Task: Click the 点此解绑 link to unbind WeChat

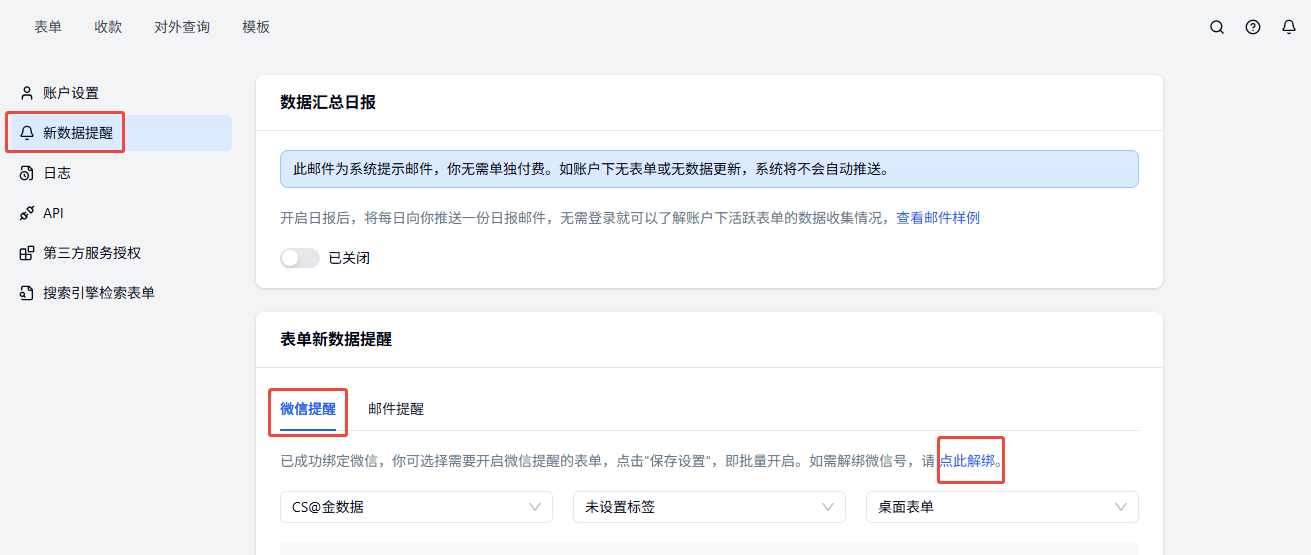Action: (967, 461)
